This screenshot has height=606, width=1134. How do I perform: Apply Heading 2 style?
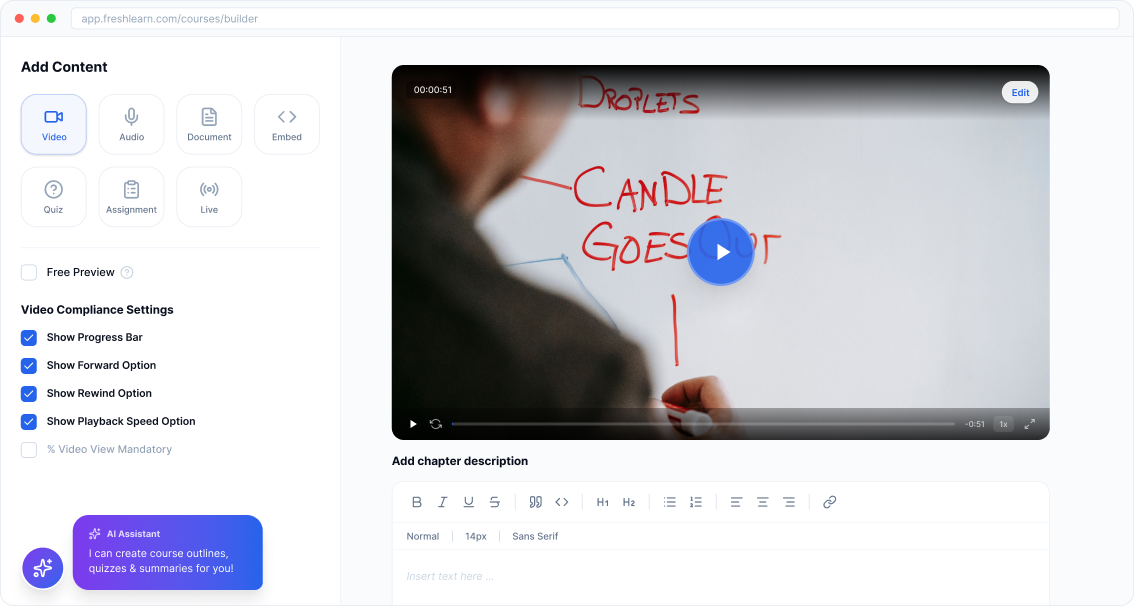628,502
